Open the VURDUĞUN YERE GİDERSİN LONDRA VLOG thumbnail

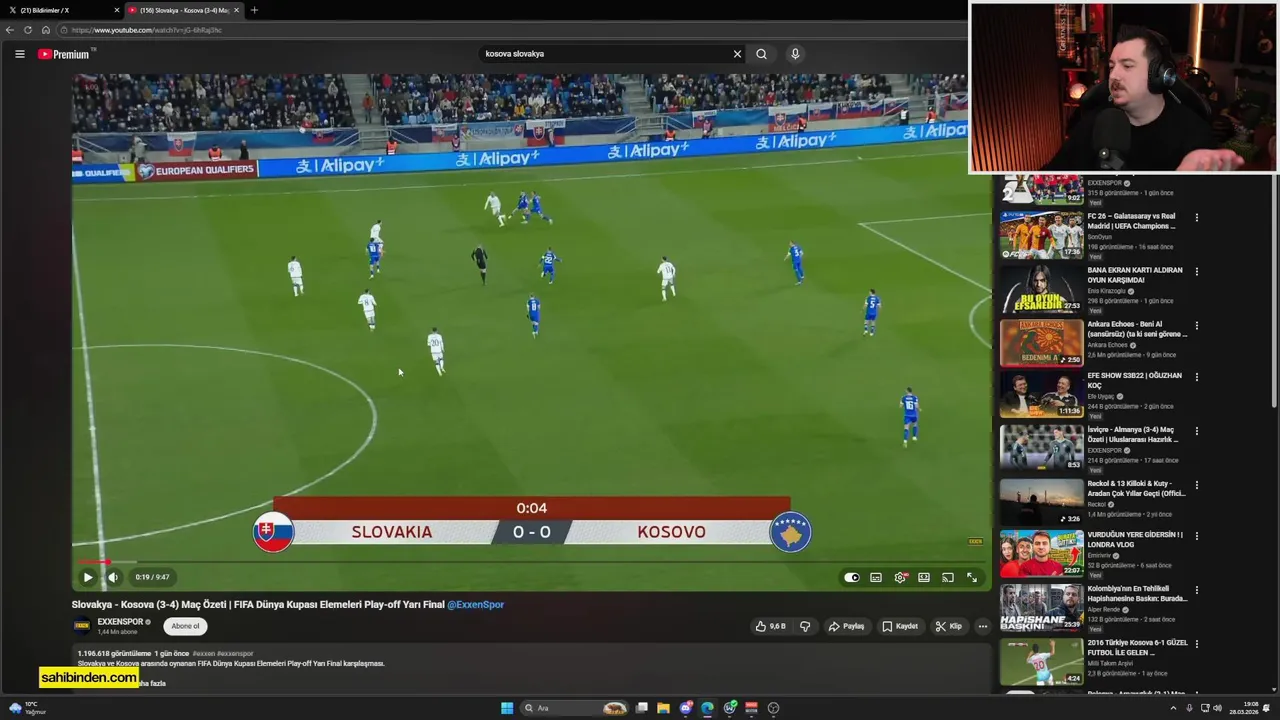point(1041,553)
